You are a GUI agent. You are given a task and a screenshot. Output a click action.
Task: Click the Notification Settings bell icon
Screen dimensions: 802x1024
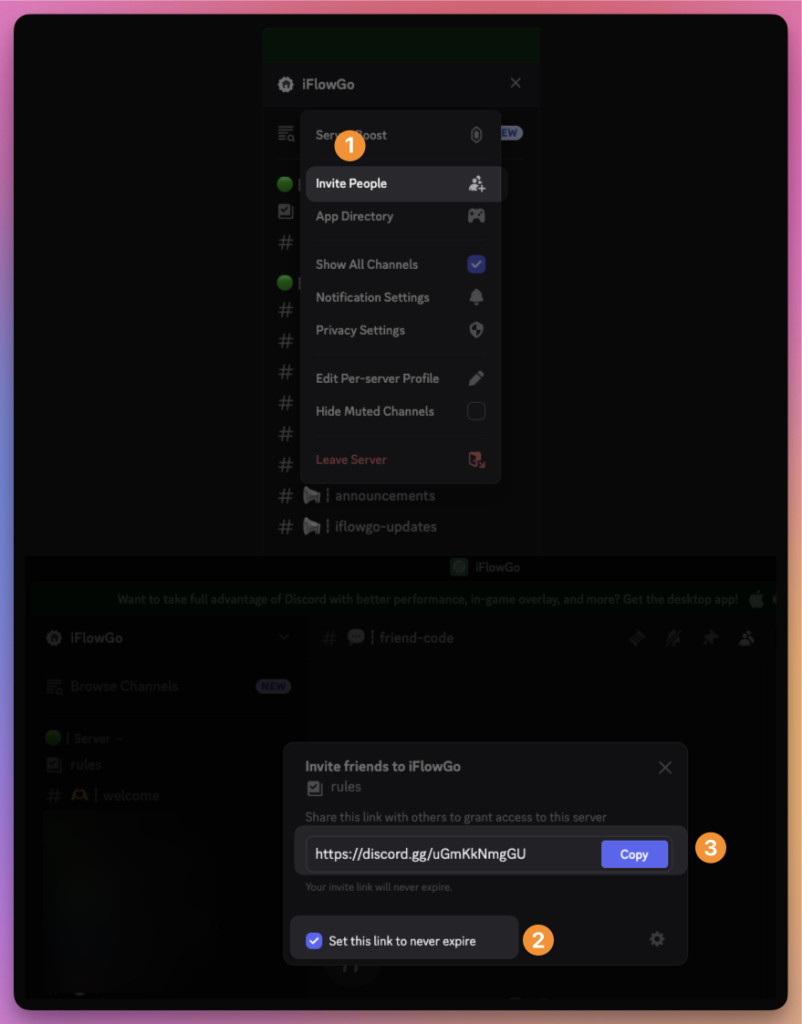[x=476, y=297]
